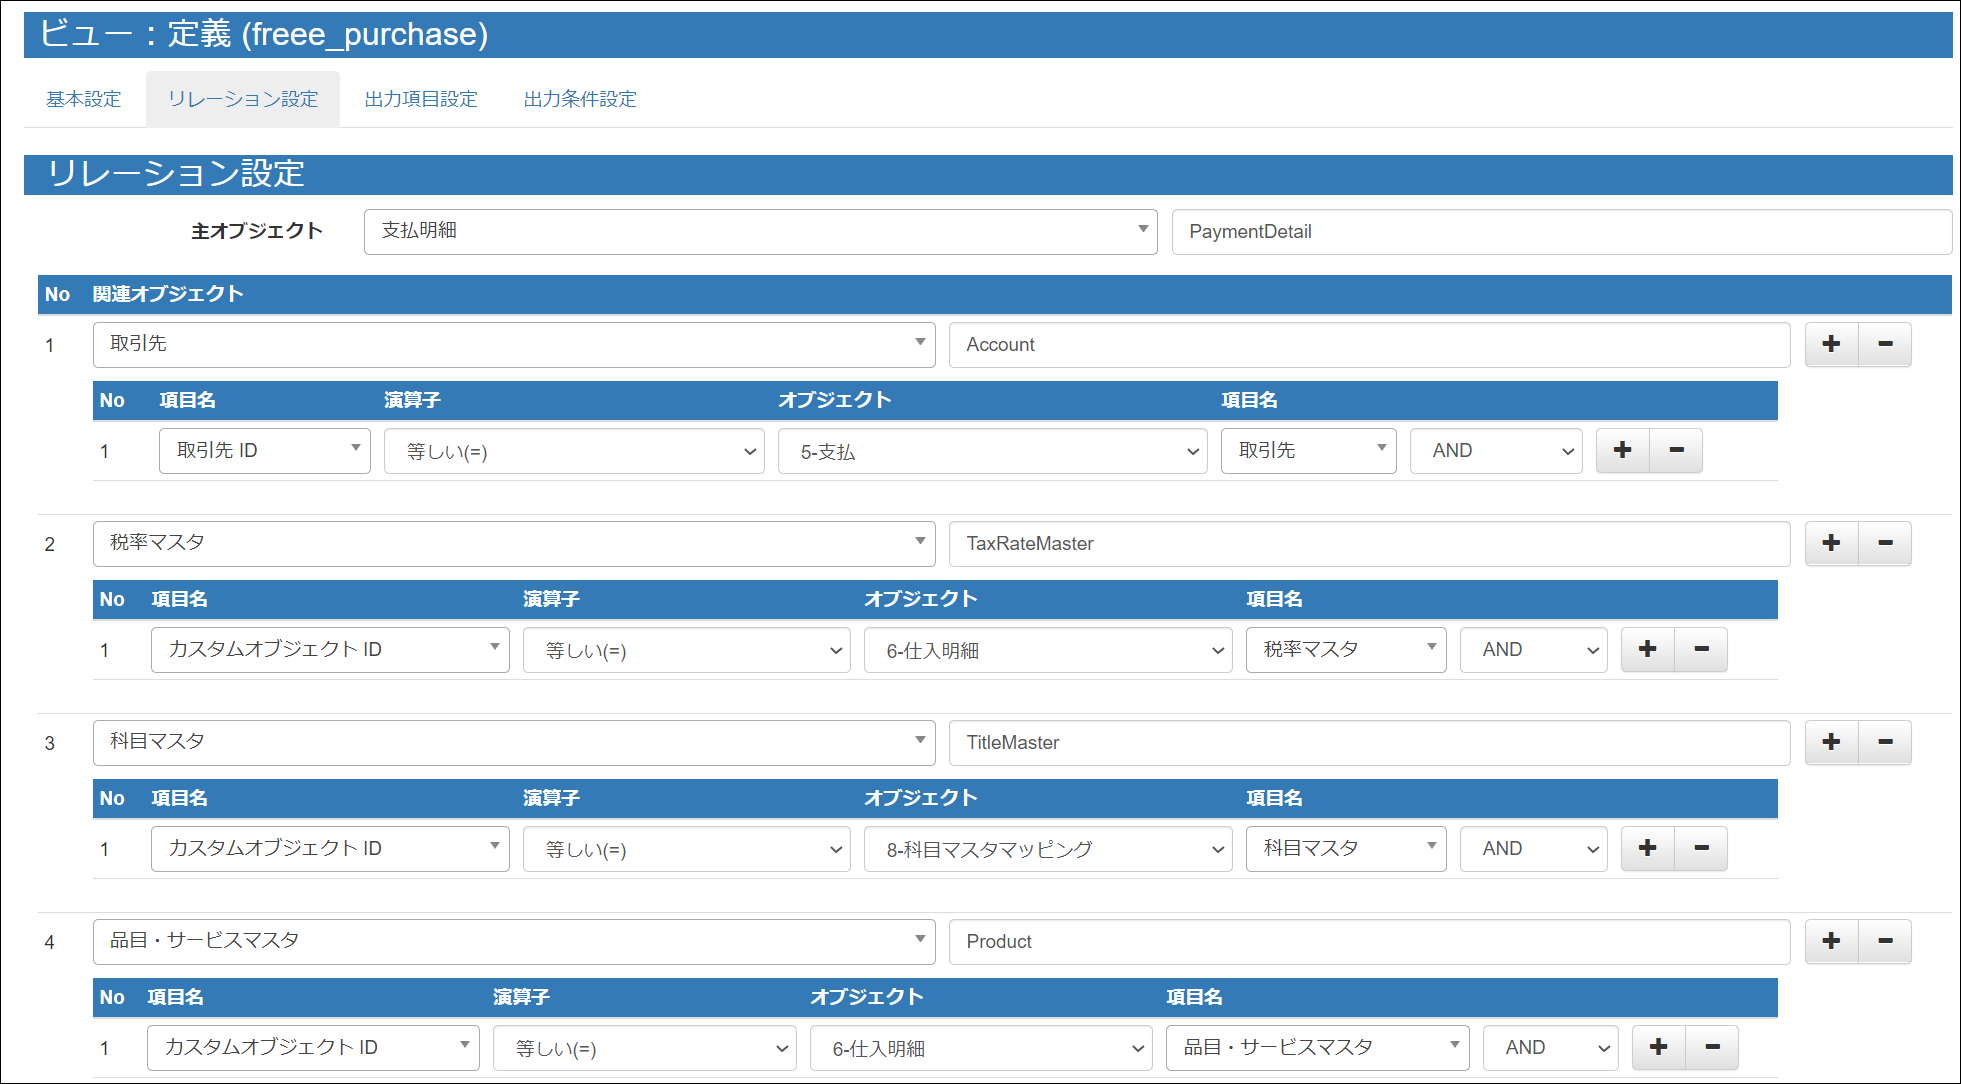
Task: Expand the 5-支払 object dropdown
Action: (992, 451)
